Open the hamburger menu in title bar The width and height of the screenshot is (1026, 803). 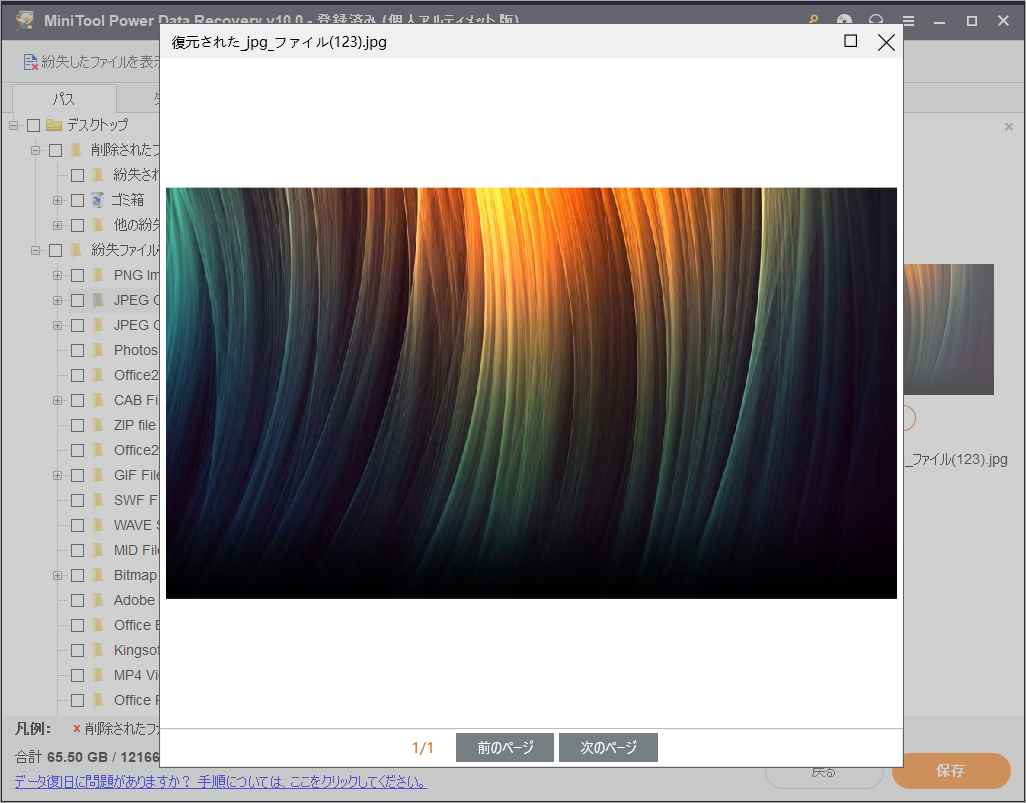908,21
